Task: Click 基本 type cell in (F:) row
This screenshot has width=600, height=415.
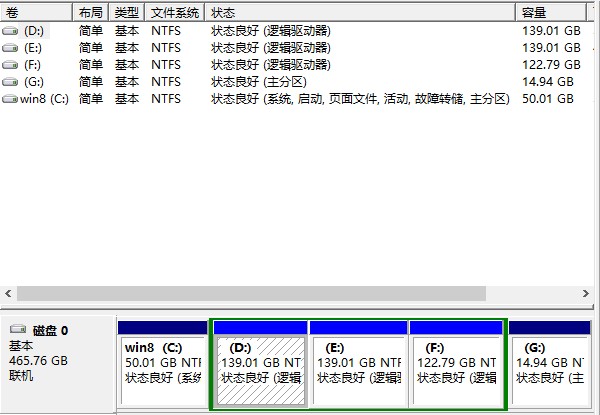Action: coord(127,65)
